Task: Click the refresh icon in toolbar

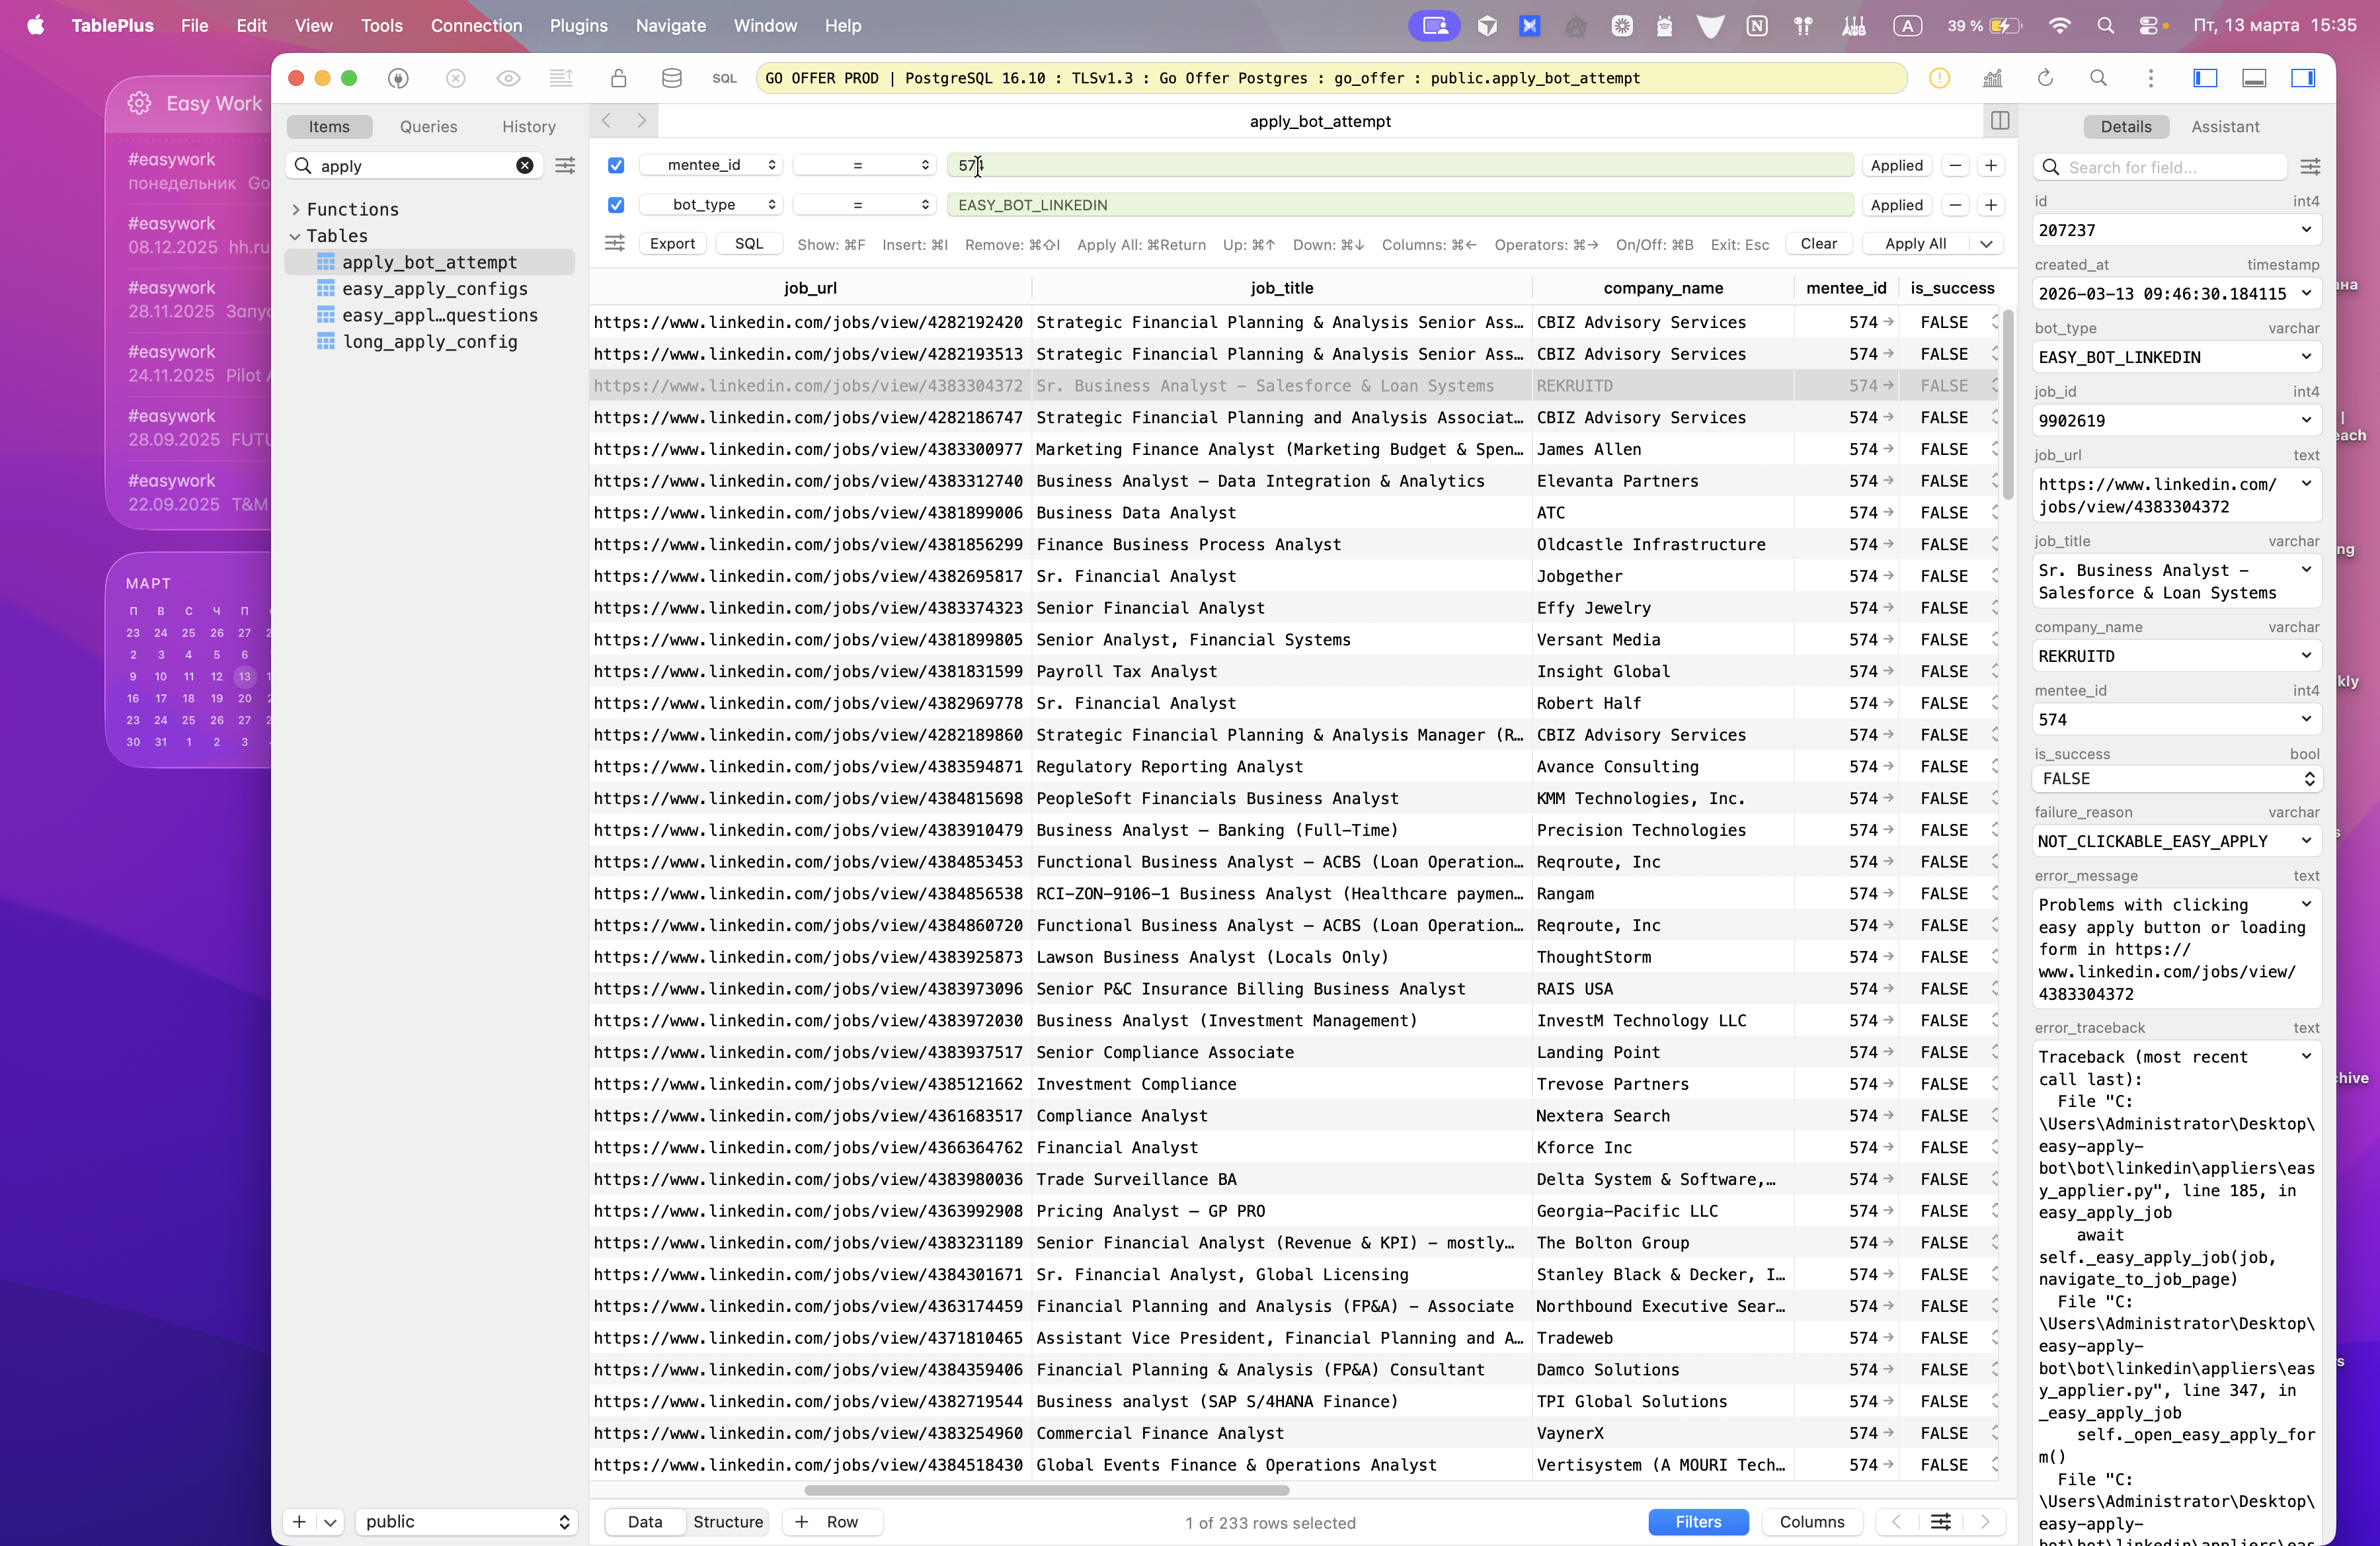Action: pos(2045,78)
